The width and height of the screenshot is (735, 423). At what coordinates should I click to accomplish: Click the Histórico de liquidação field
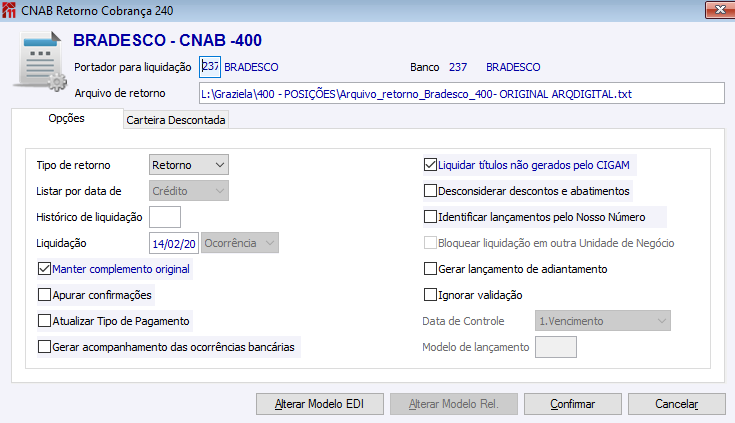[165, 217]
